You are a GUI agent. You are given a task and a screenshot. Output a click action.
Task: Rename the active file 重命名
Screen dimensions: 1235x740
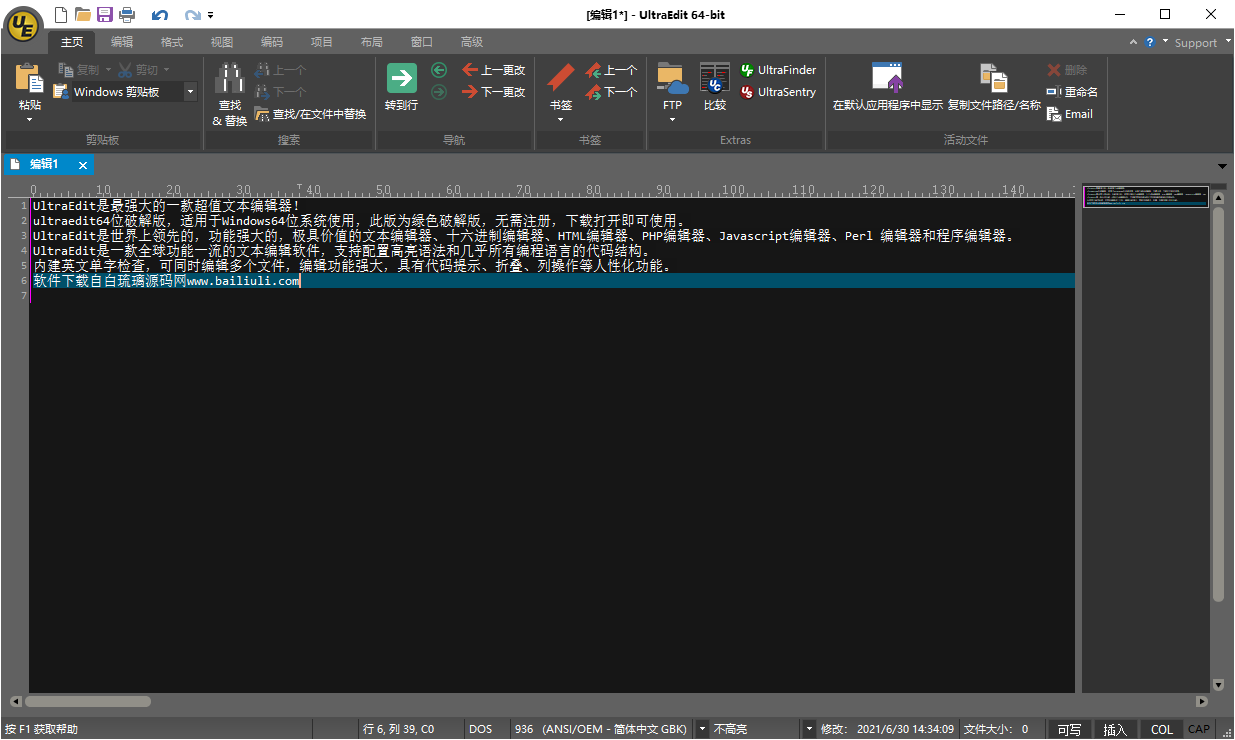pyautogui.click(x=1072, y=92)
